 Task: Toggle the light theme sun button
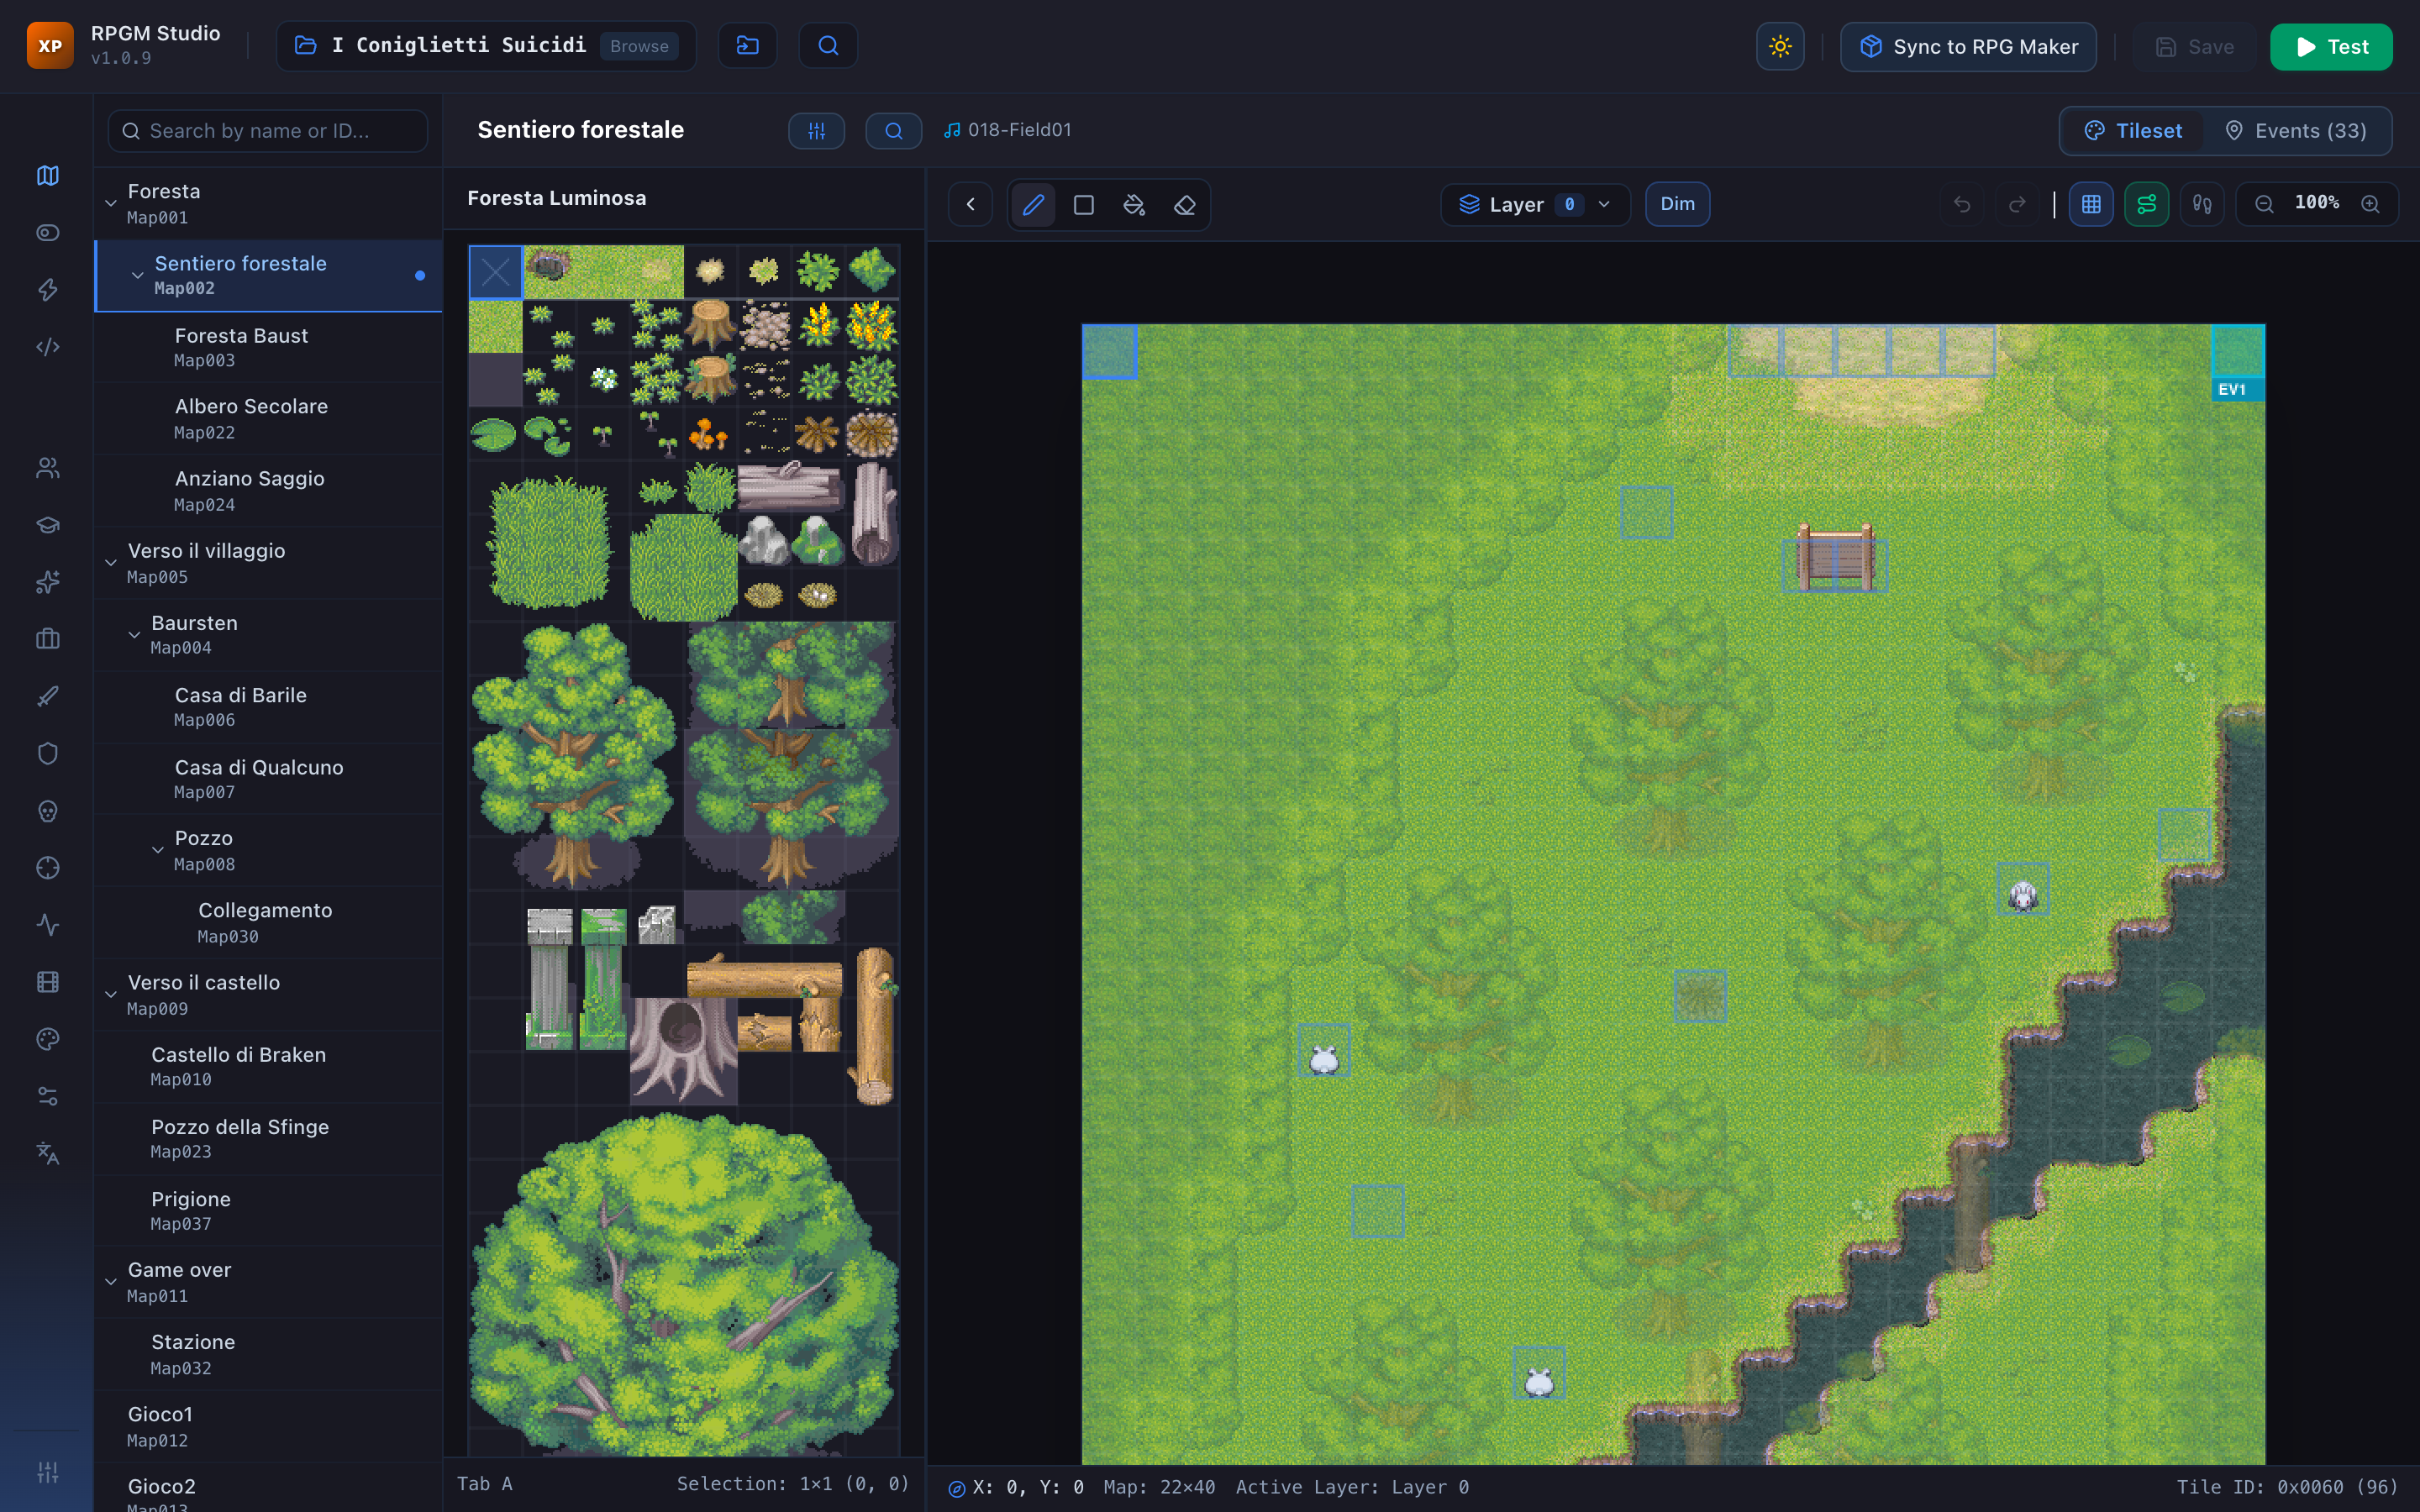click(x=1780, y=46)
